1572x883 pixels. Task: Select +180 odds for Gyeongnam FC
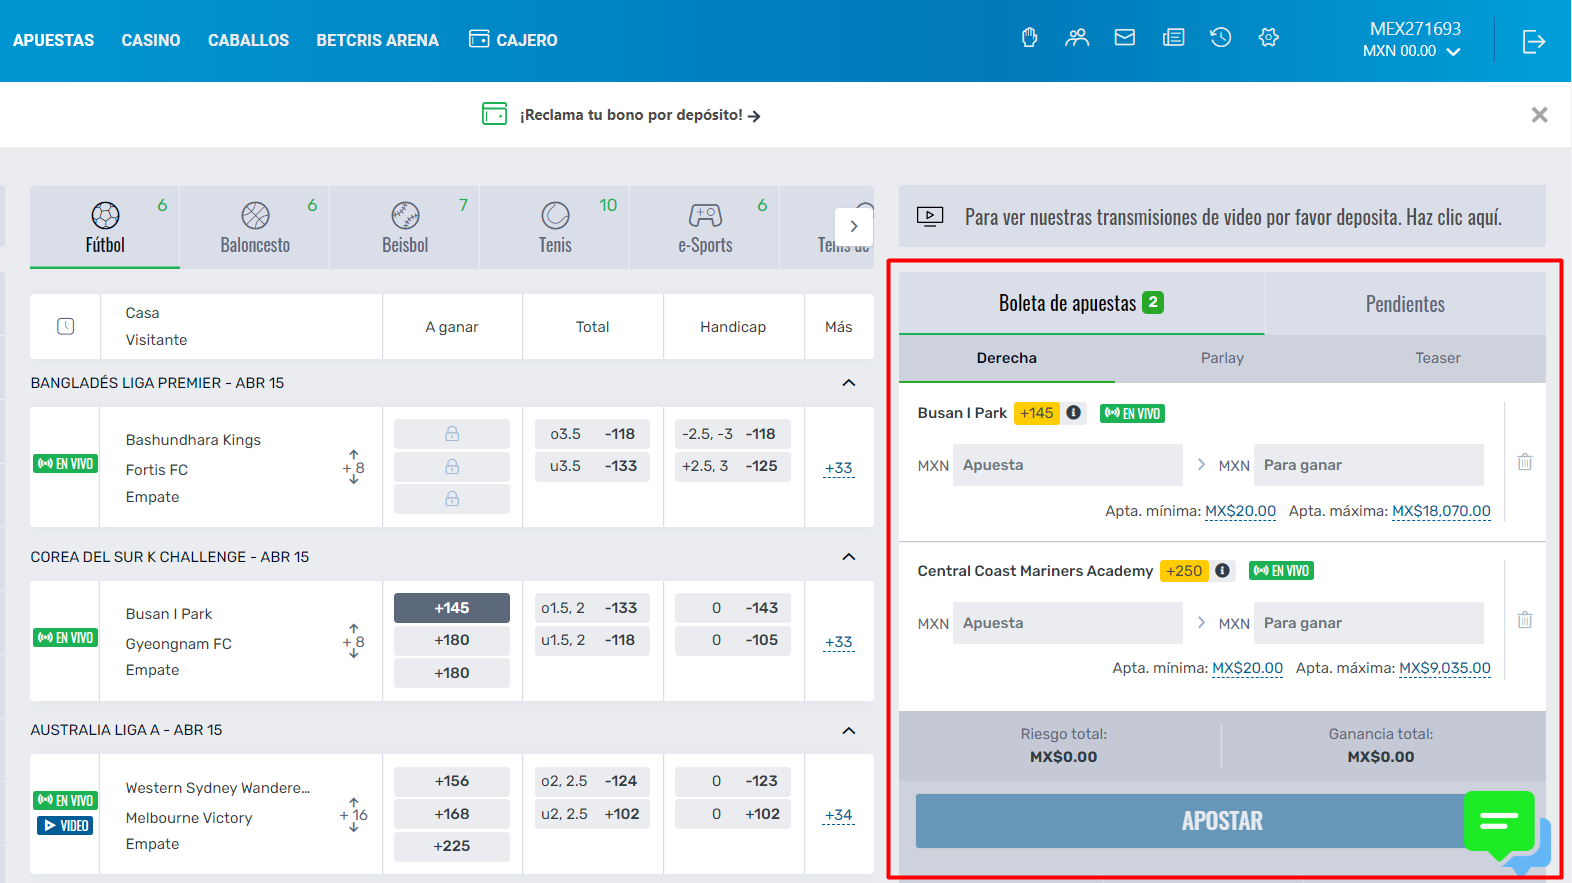[x=452, y=640]
